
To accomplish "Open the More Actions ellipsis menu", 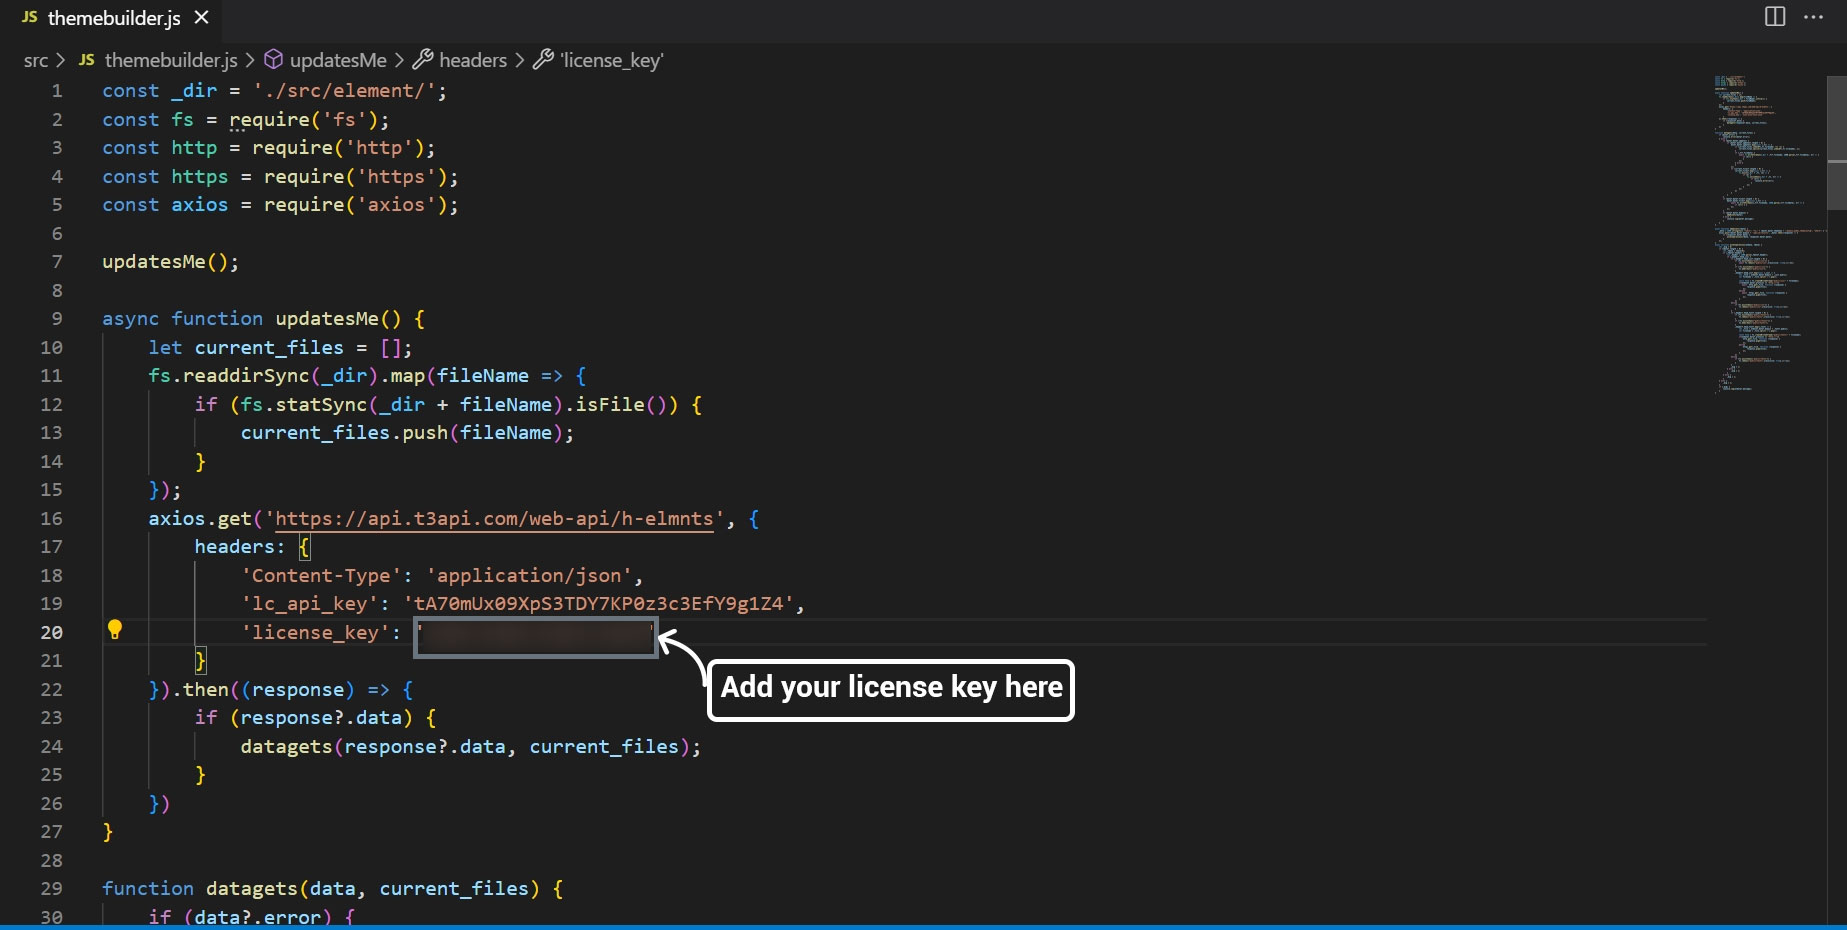I will pyautogui.click(x=1813, y=17).
